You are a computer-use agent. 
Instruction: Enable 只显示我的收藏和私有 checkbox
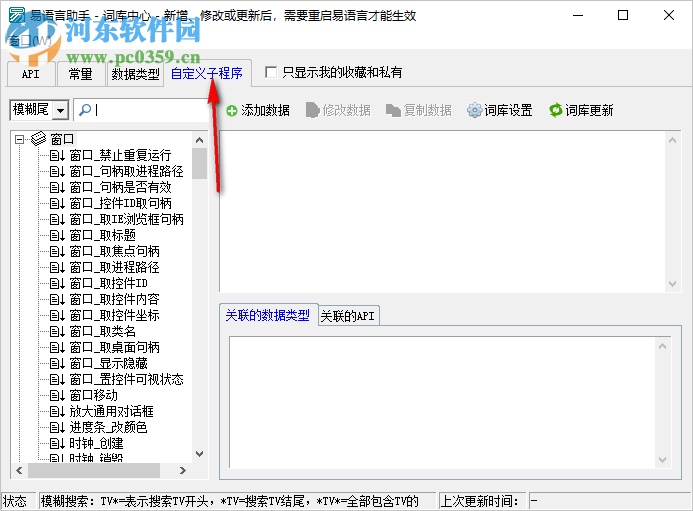point(270,72)
